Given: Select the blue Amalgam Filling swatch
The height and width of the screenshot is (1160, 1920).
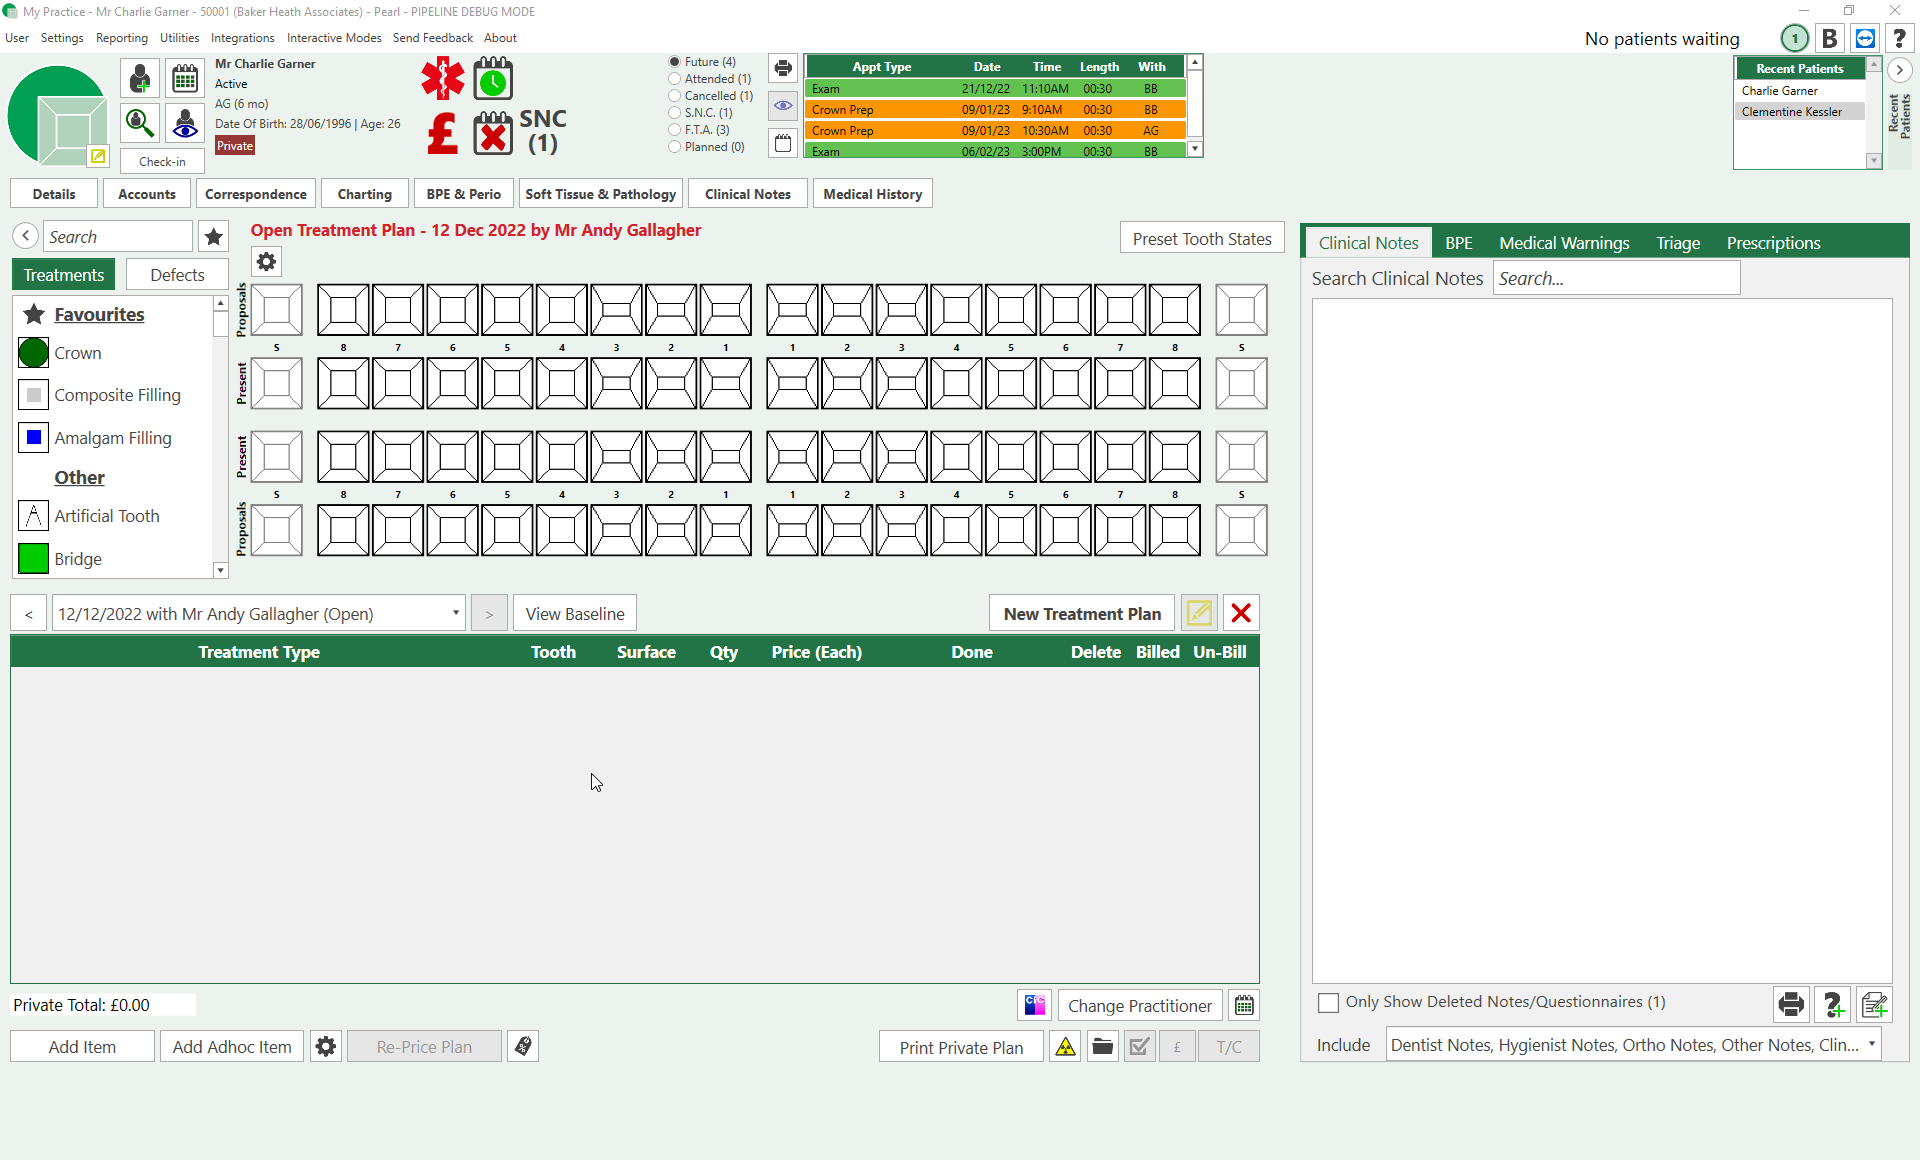Looking at the screenshot, I should 33,438.
